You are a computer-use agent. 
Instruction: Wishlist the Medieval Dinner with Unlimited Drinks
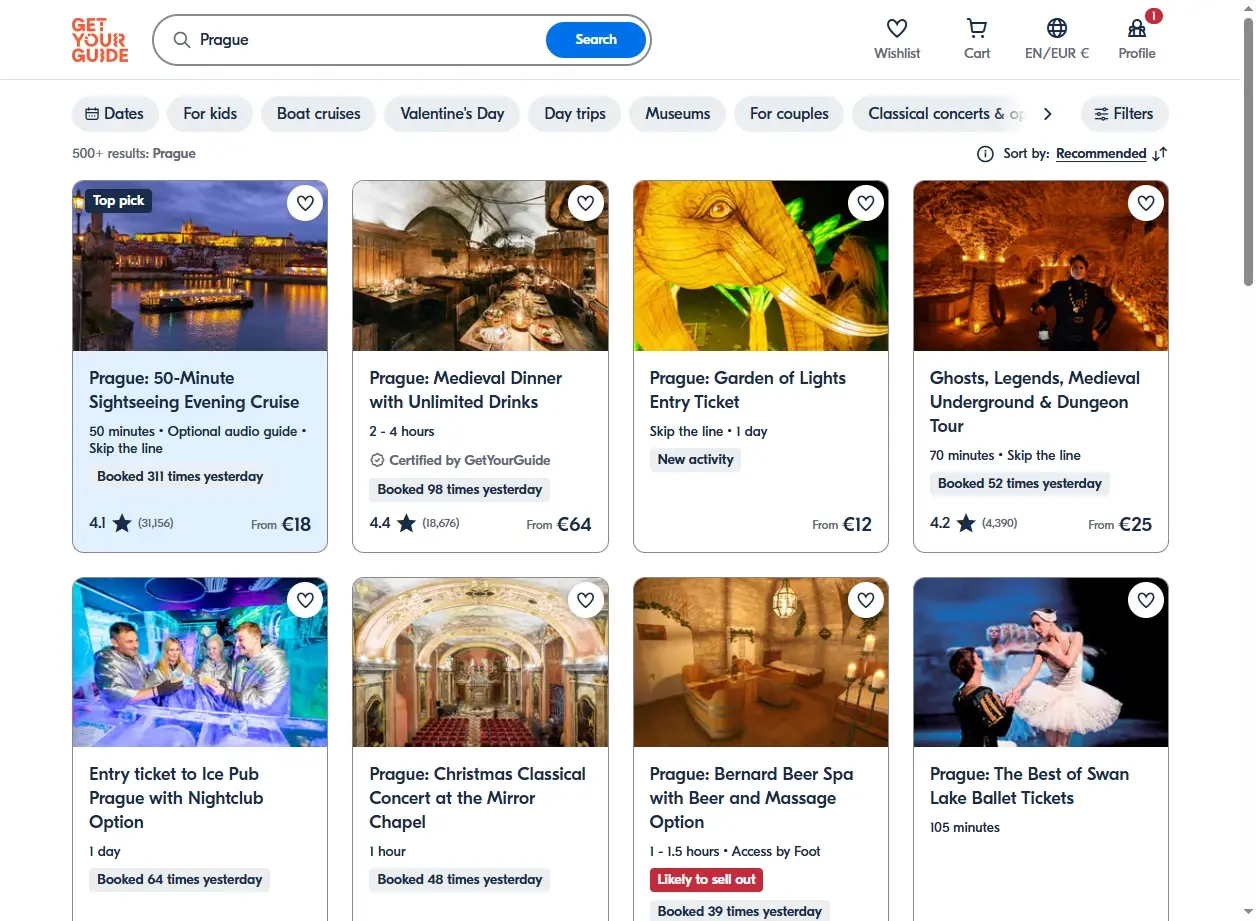click(x=586, y=203)
